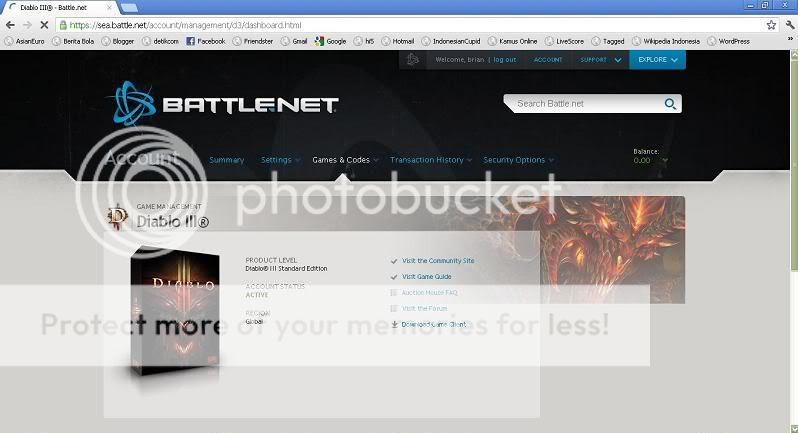
Task: Open Facebook bookmark
Action: 206,41
